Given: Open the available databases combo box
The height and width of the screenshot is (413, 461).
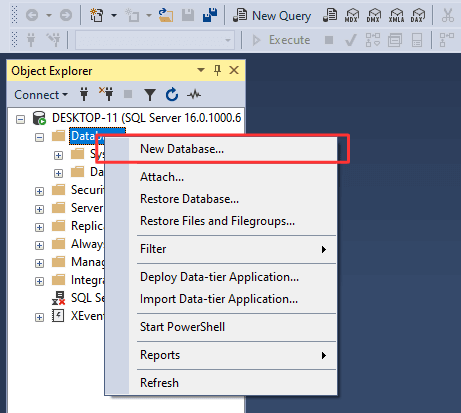Looking at the screenshot, I should coord(155,40).
